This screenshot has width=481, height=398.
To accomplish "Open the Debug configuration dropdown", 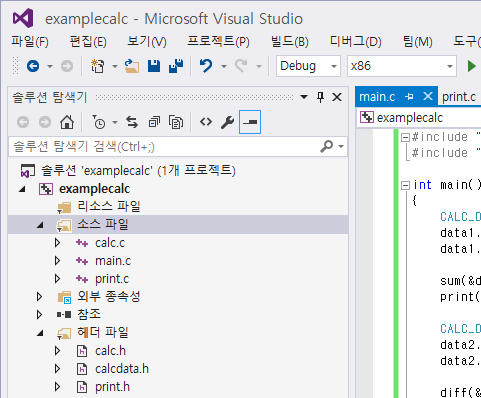I will tap(334, 66).
